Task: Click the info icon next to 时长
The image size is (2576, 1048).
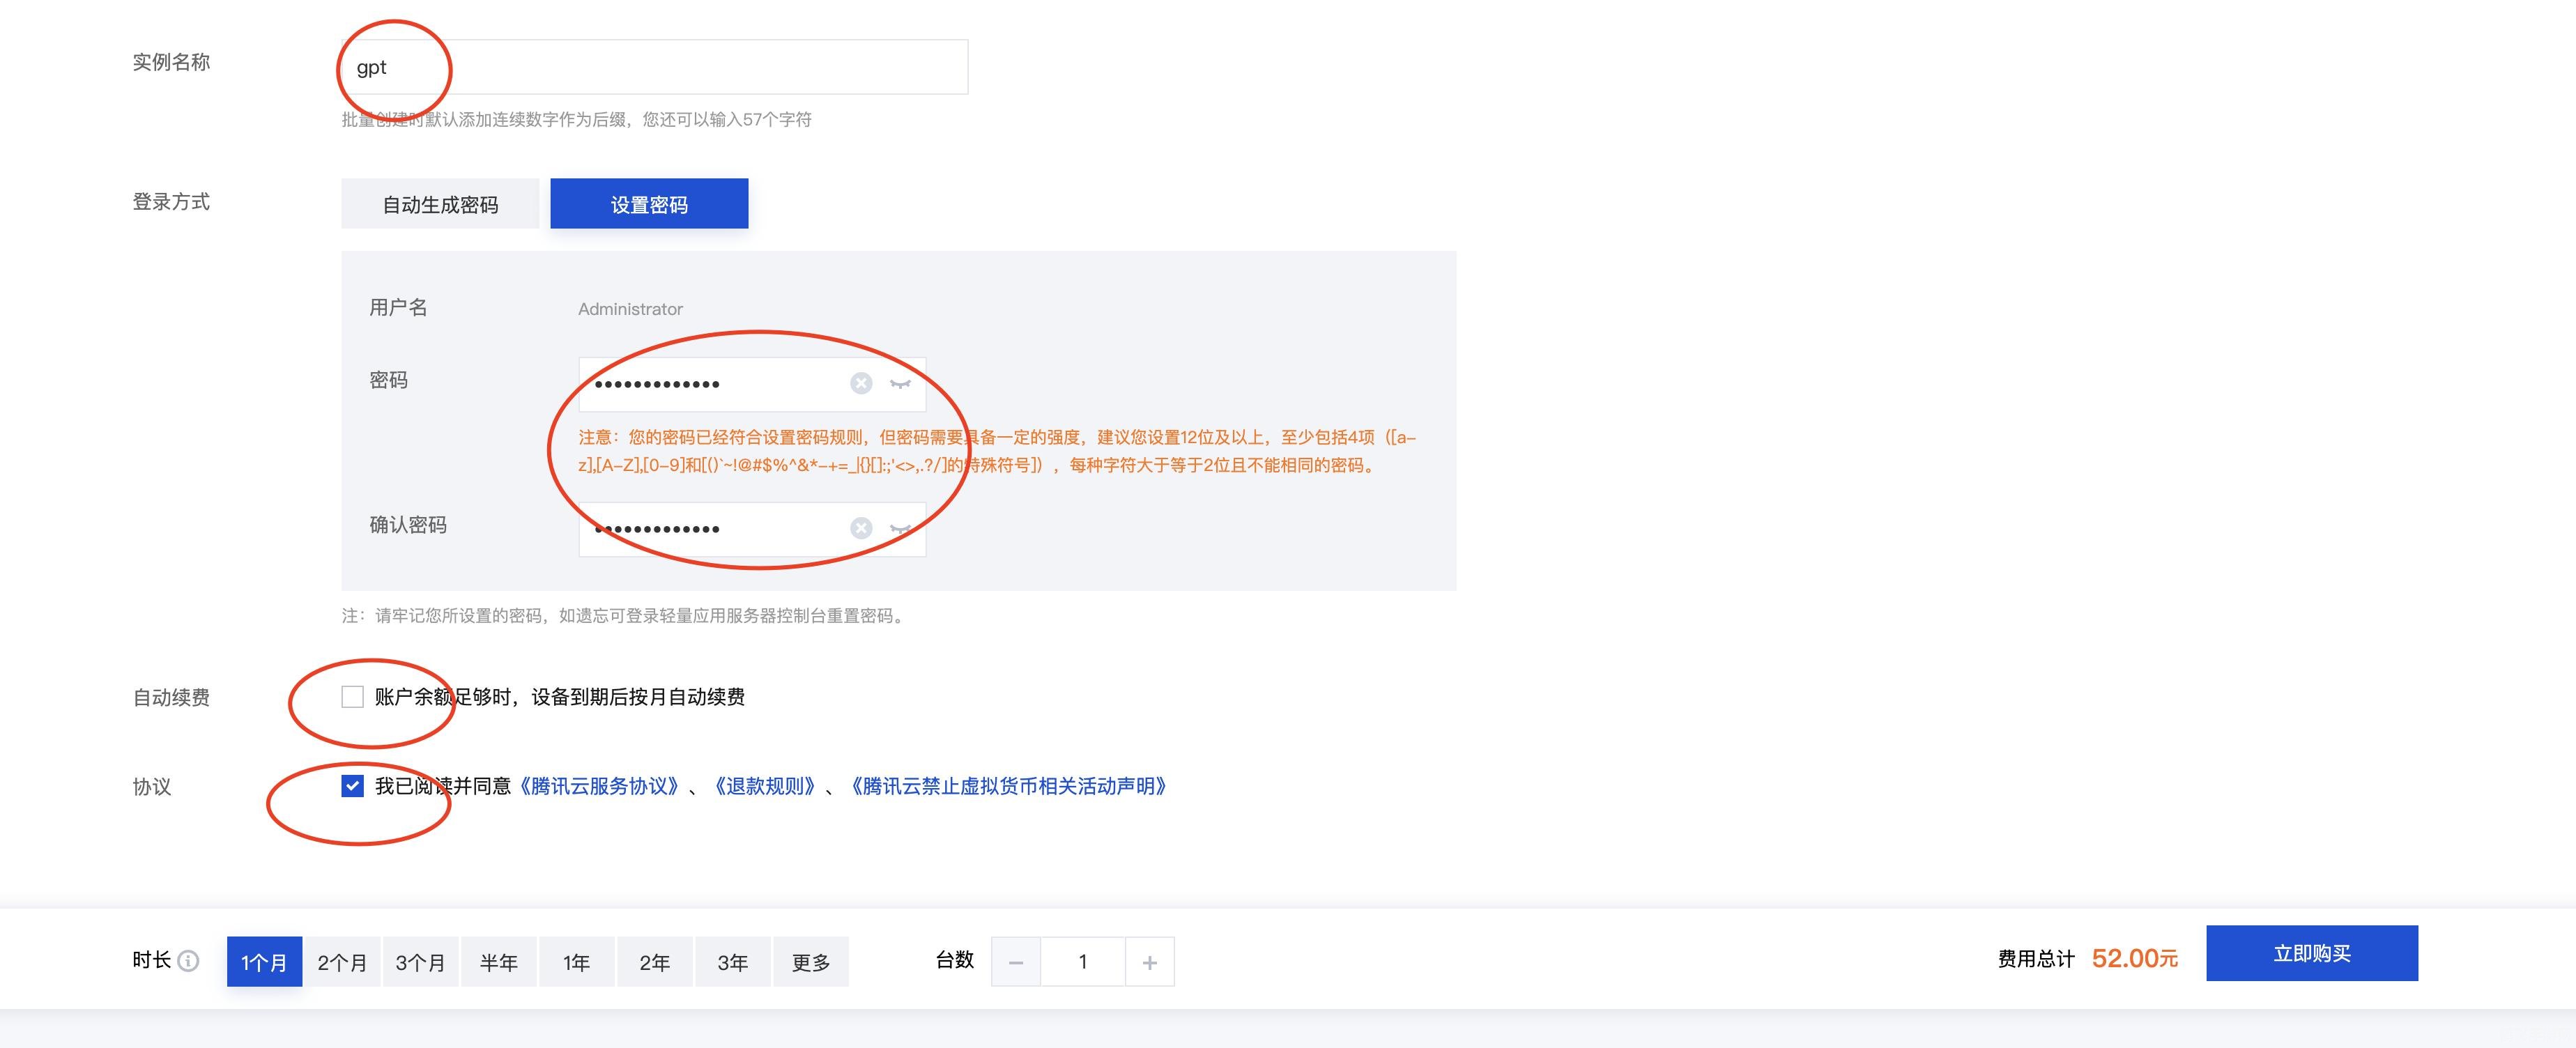Action: pos(189,961)
